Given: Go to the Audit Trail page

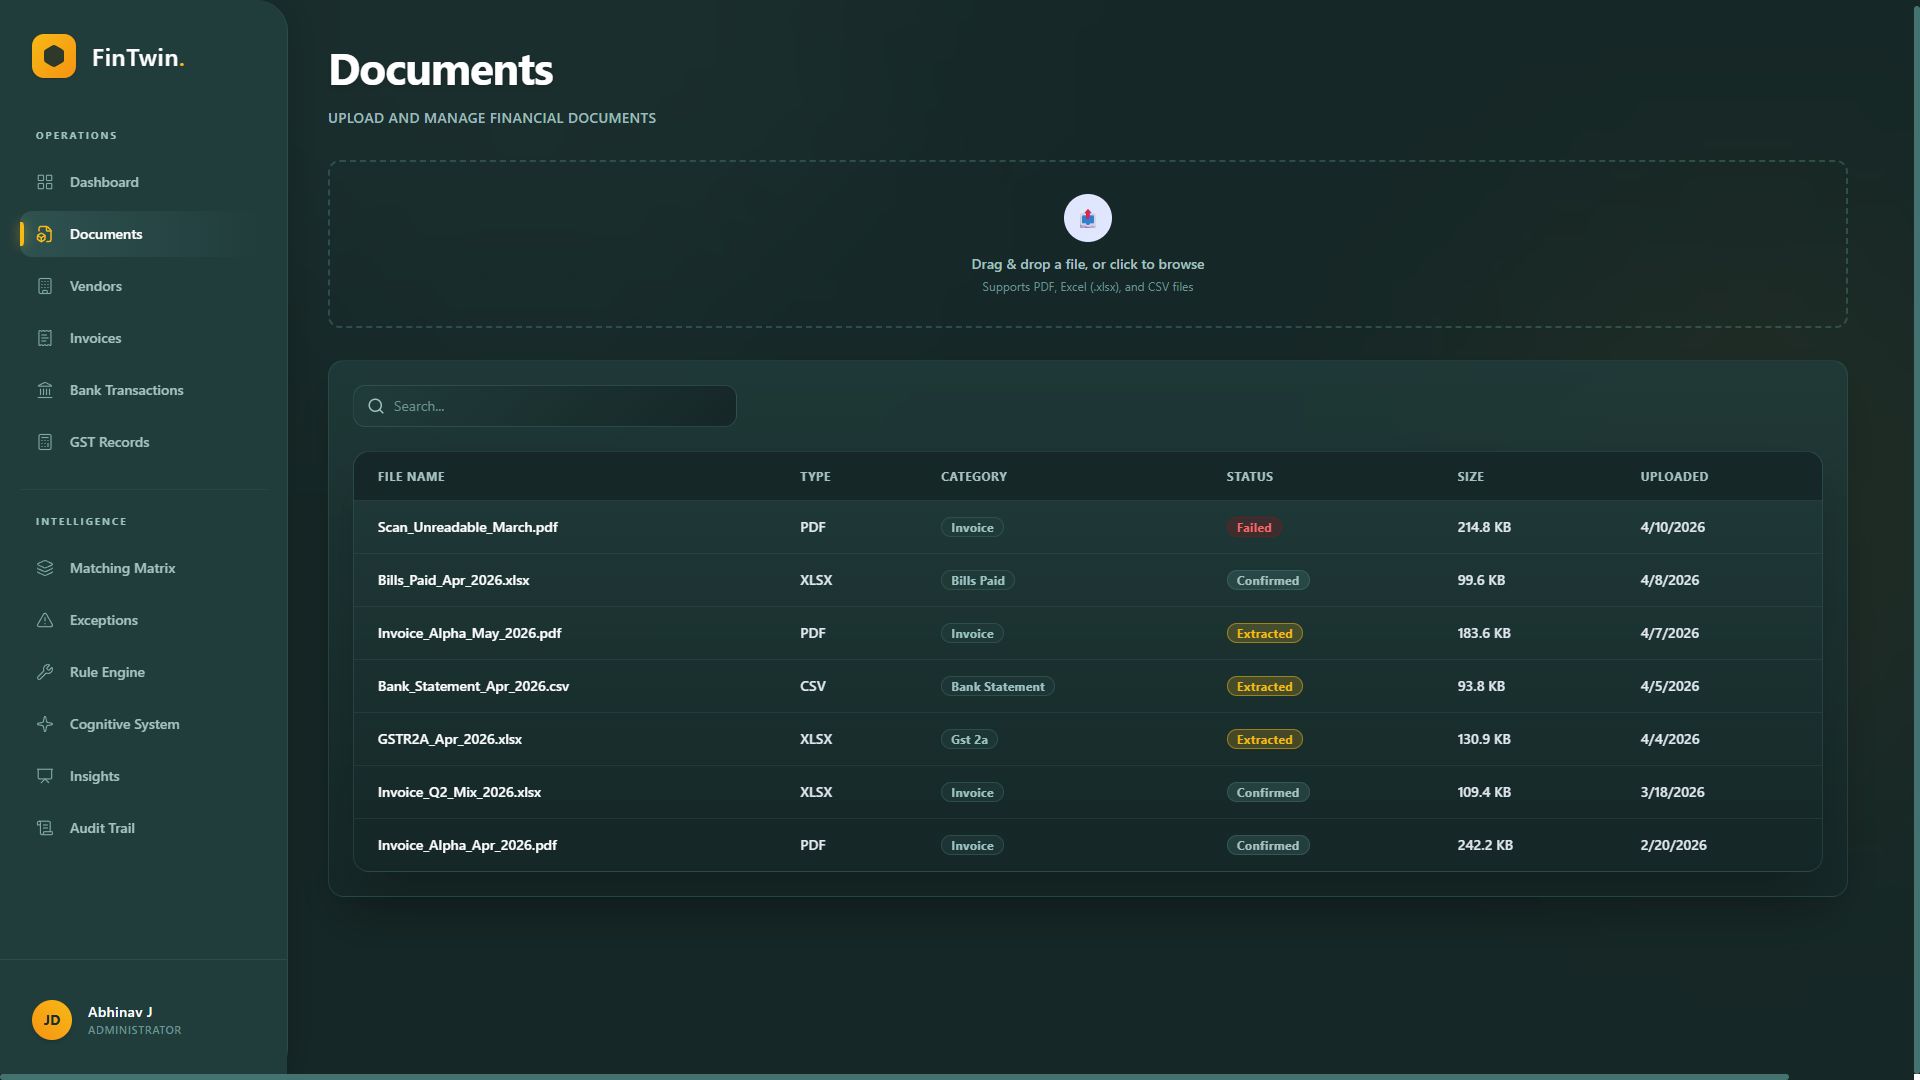Looking at the screenshot, I should pos(102,828).
